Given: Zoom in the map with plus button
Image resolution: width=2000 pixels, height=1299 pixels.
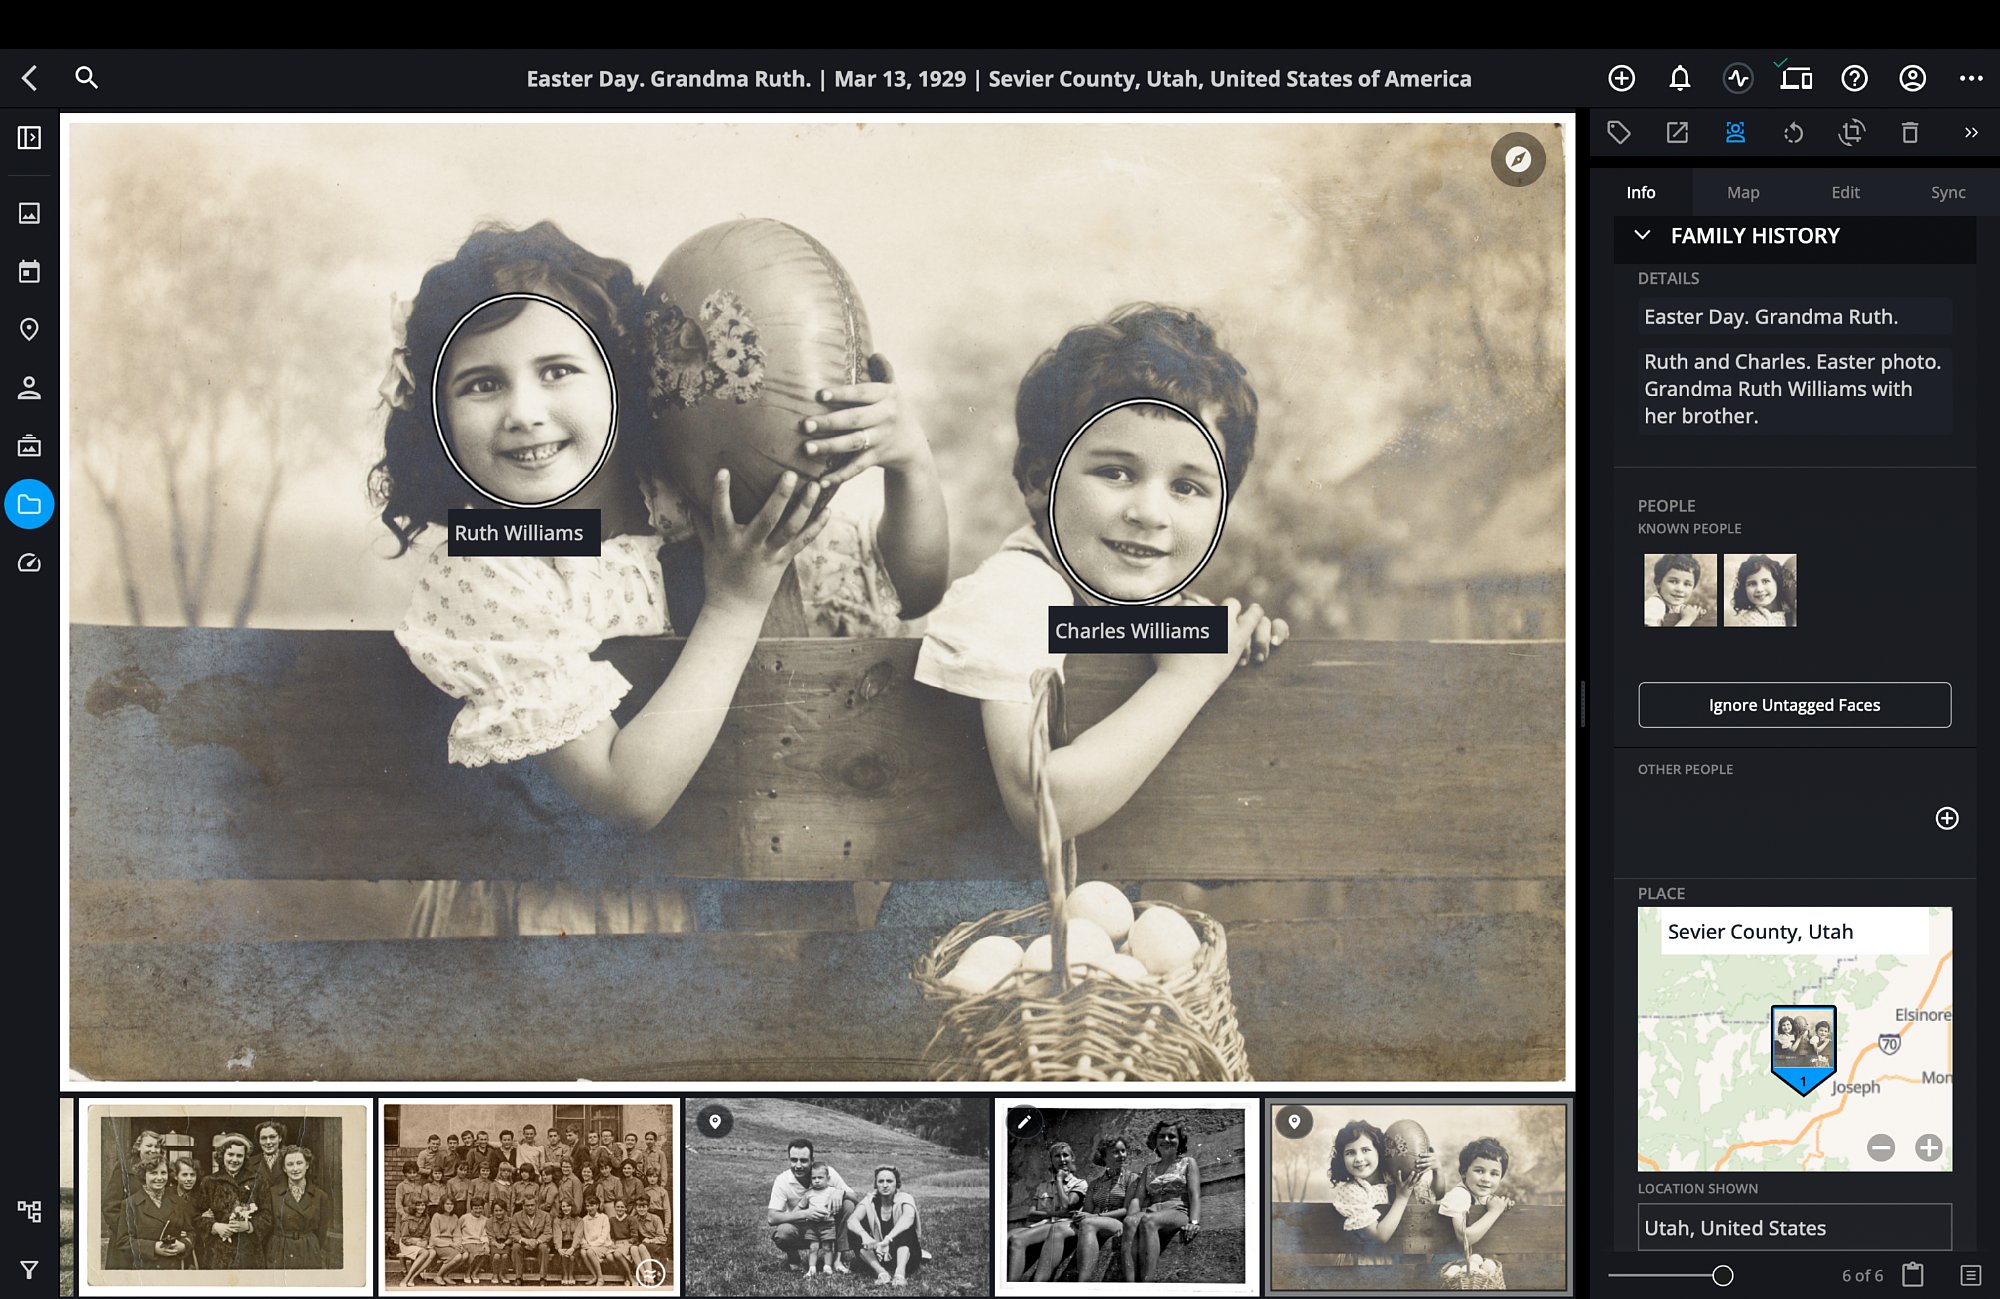Looking at the screenshot, I should click(1928, 1147).
